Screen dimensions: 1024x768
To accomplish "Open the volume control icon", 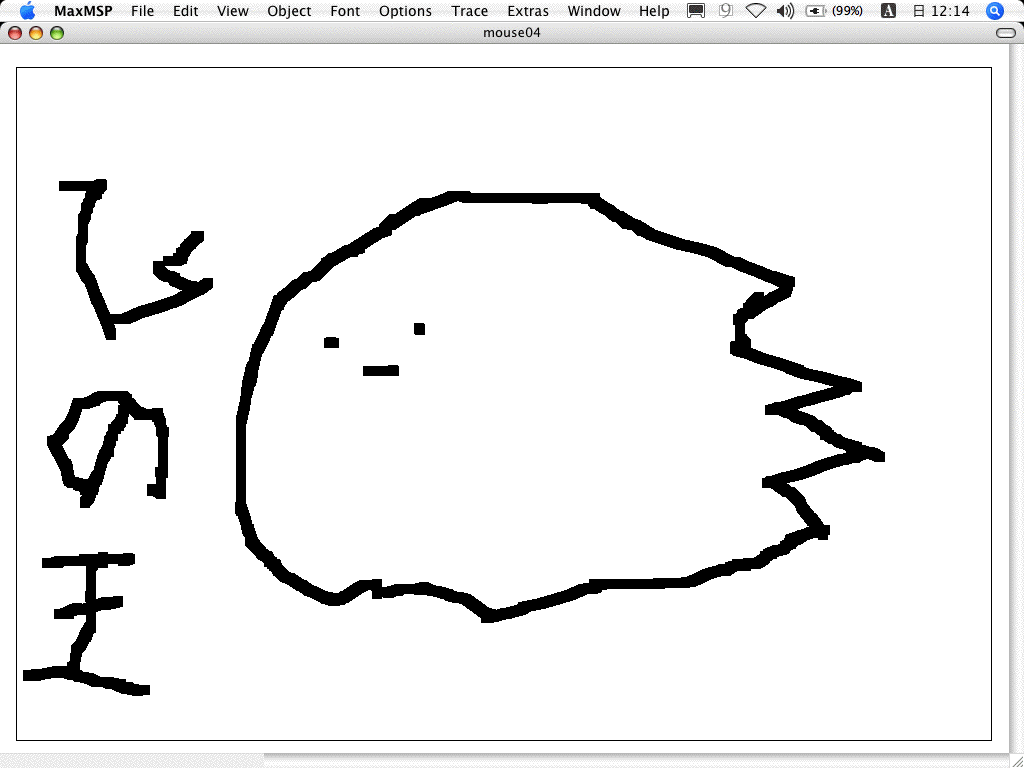I will (786, 11).
